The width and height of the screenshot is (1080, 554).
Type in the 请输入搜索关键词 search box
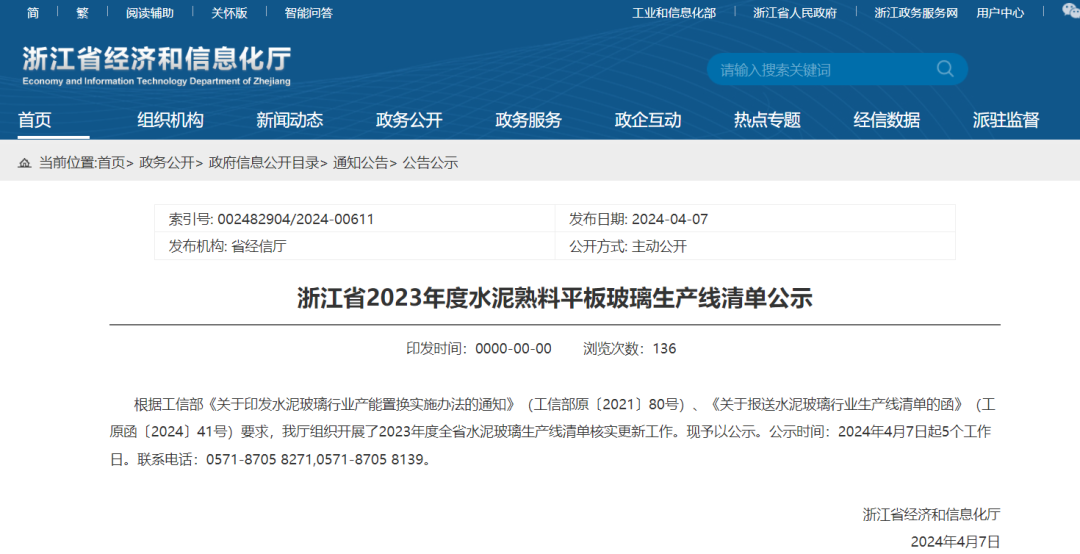tap(820, 69)
